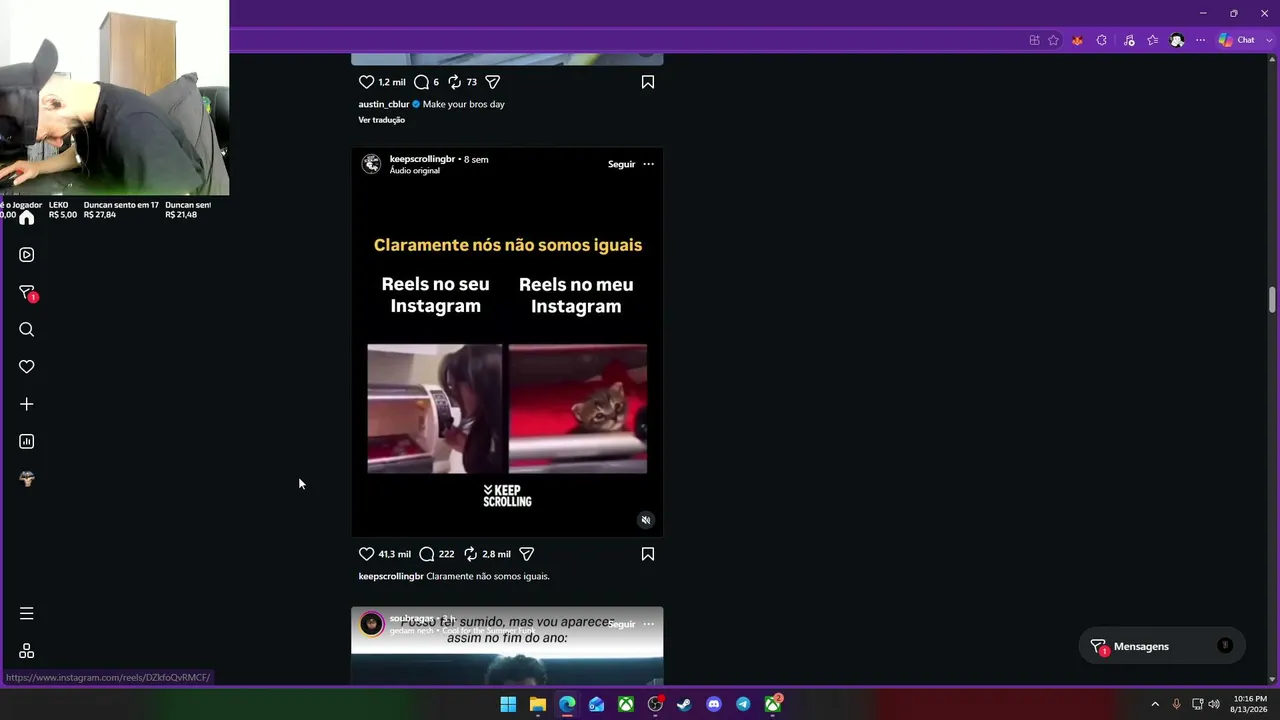
Task: Add this page to browser favorites
Action: pyautogui.click(x=1054, y=40)
